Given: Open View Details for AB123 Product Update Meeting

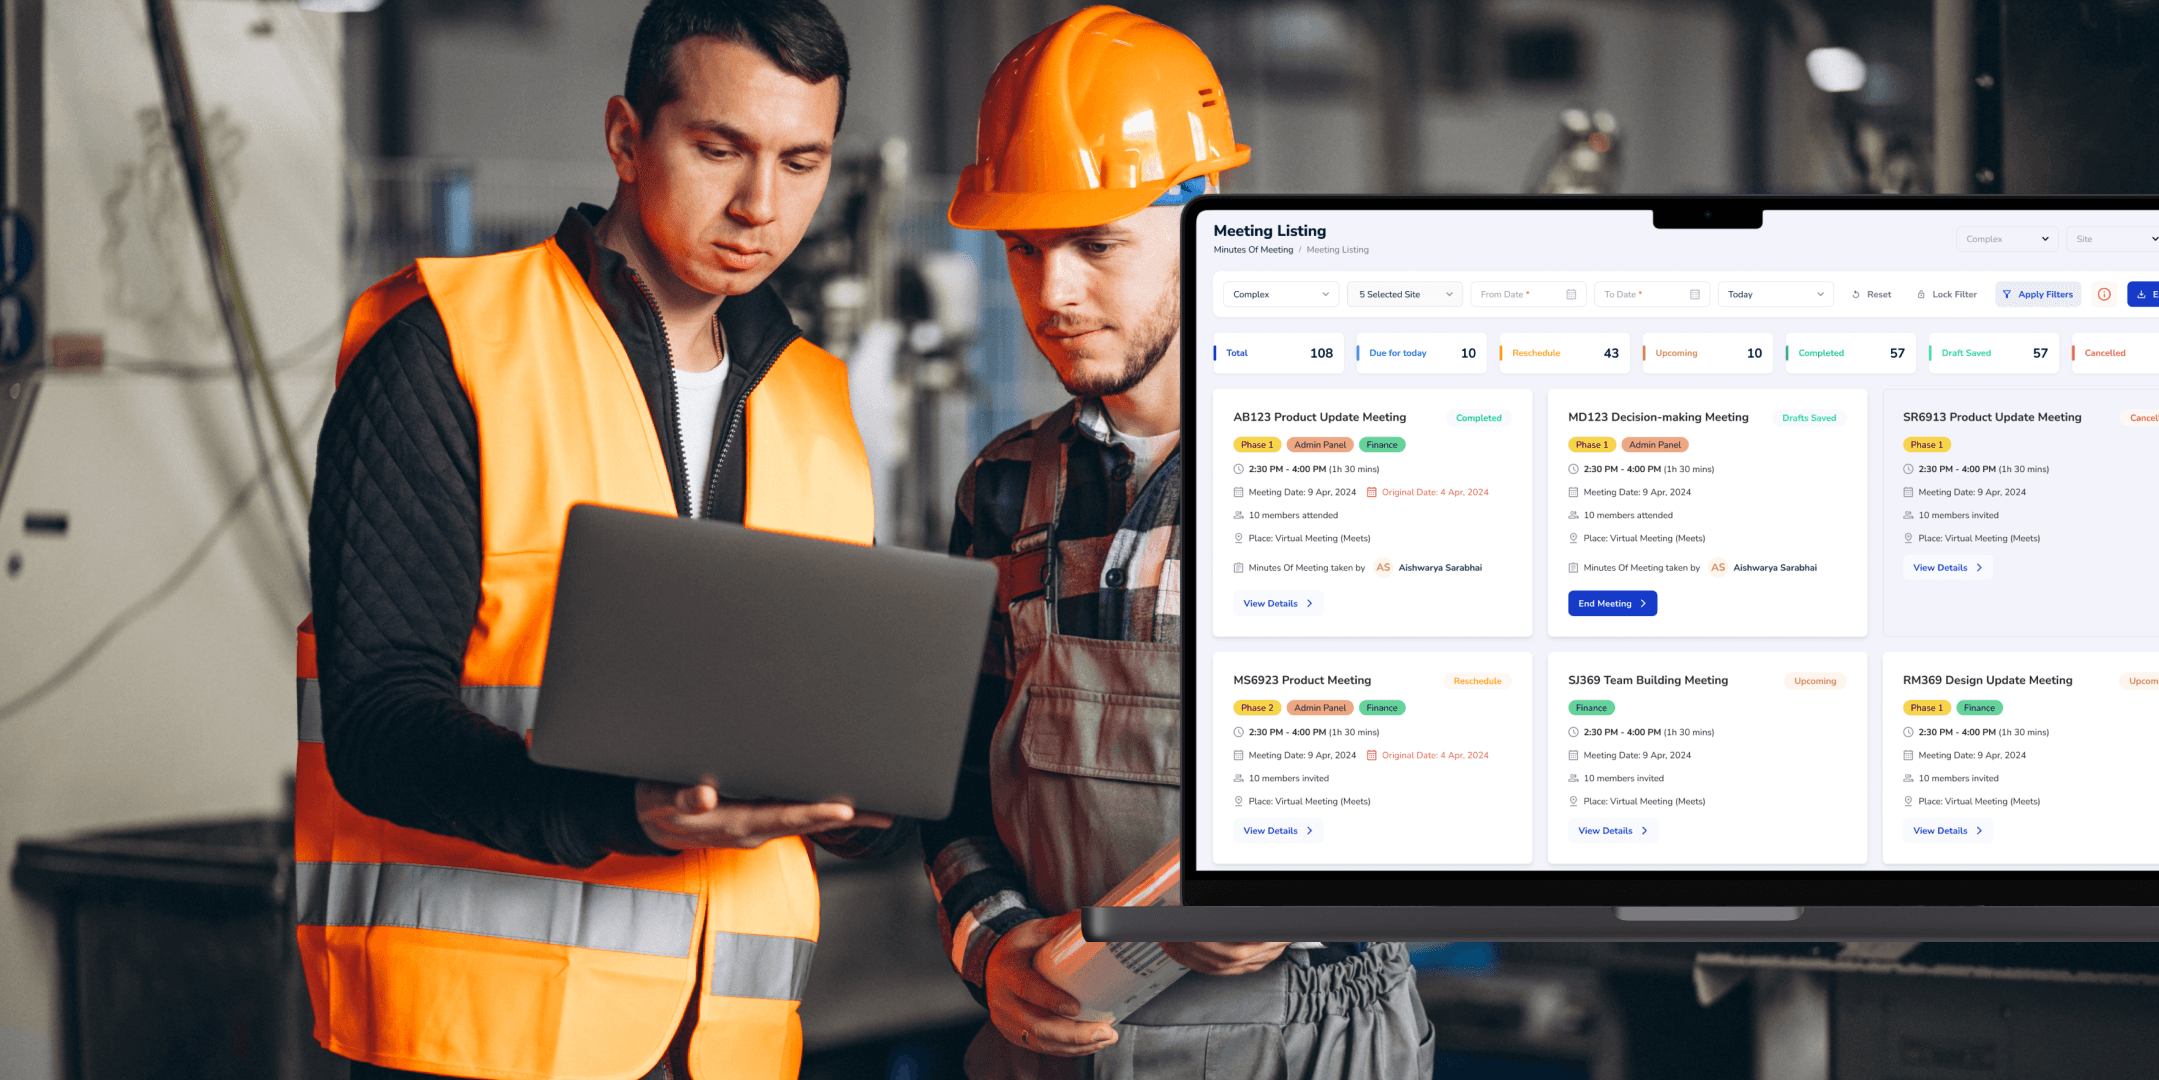Looking at the screenshot, I should (x=1278, y=603).
